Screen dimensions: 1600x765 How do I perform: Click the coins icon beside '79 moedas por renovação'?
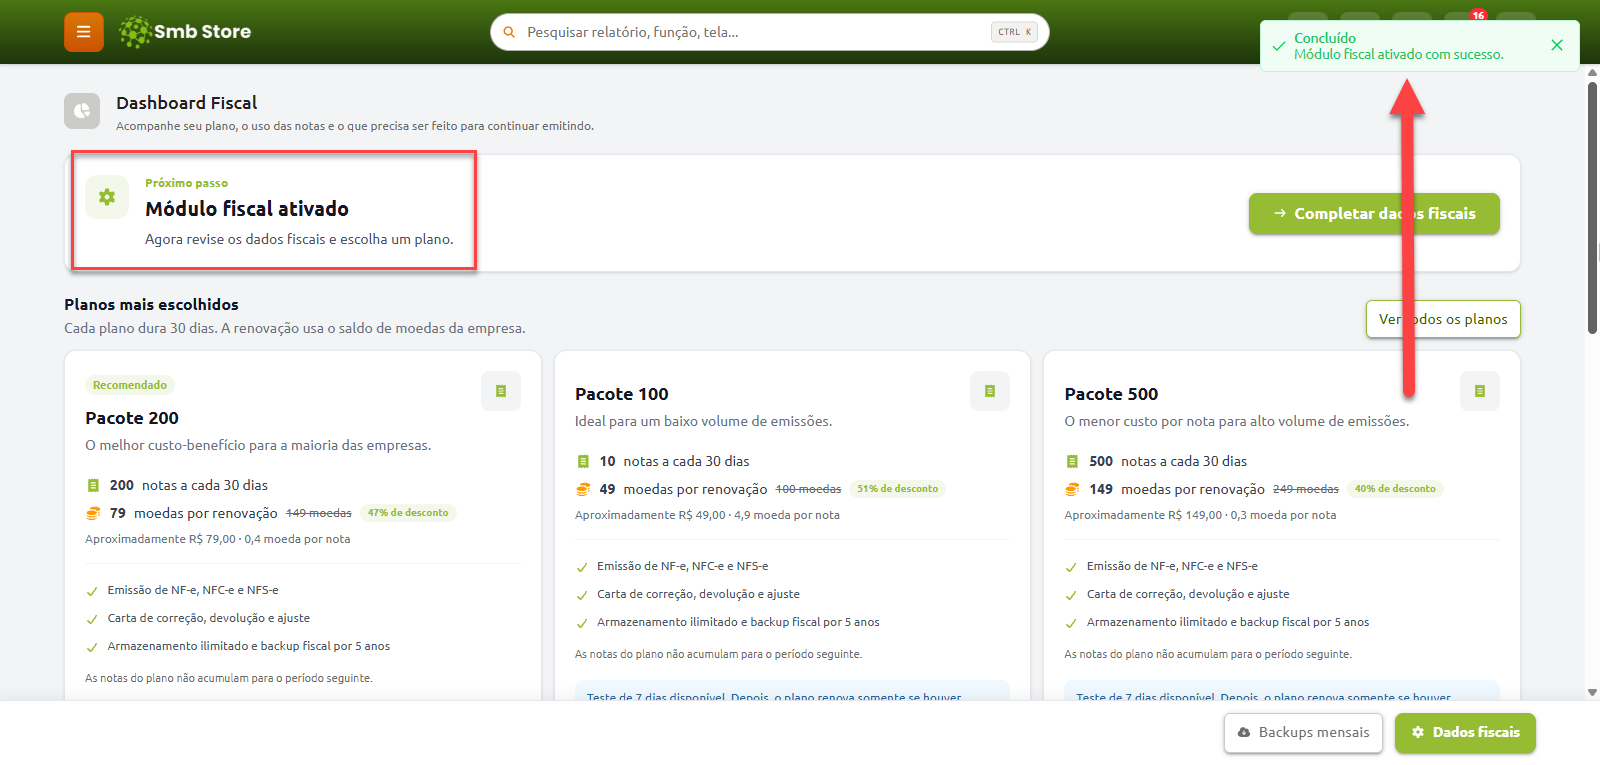(93, 513)
